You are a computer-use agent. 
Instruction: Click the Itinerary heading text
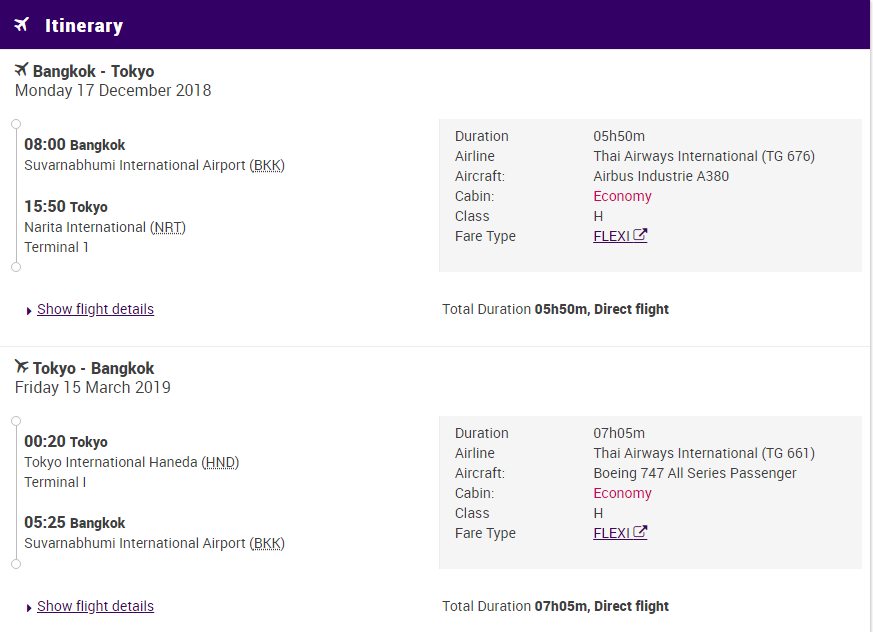click(x=84, y=26)
